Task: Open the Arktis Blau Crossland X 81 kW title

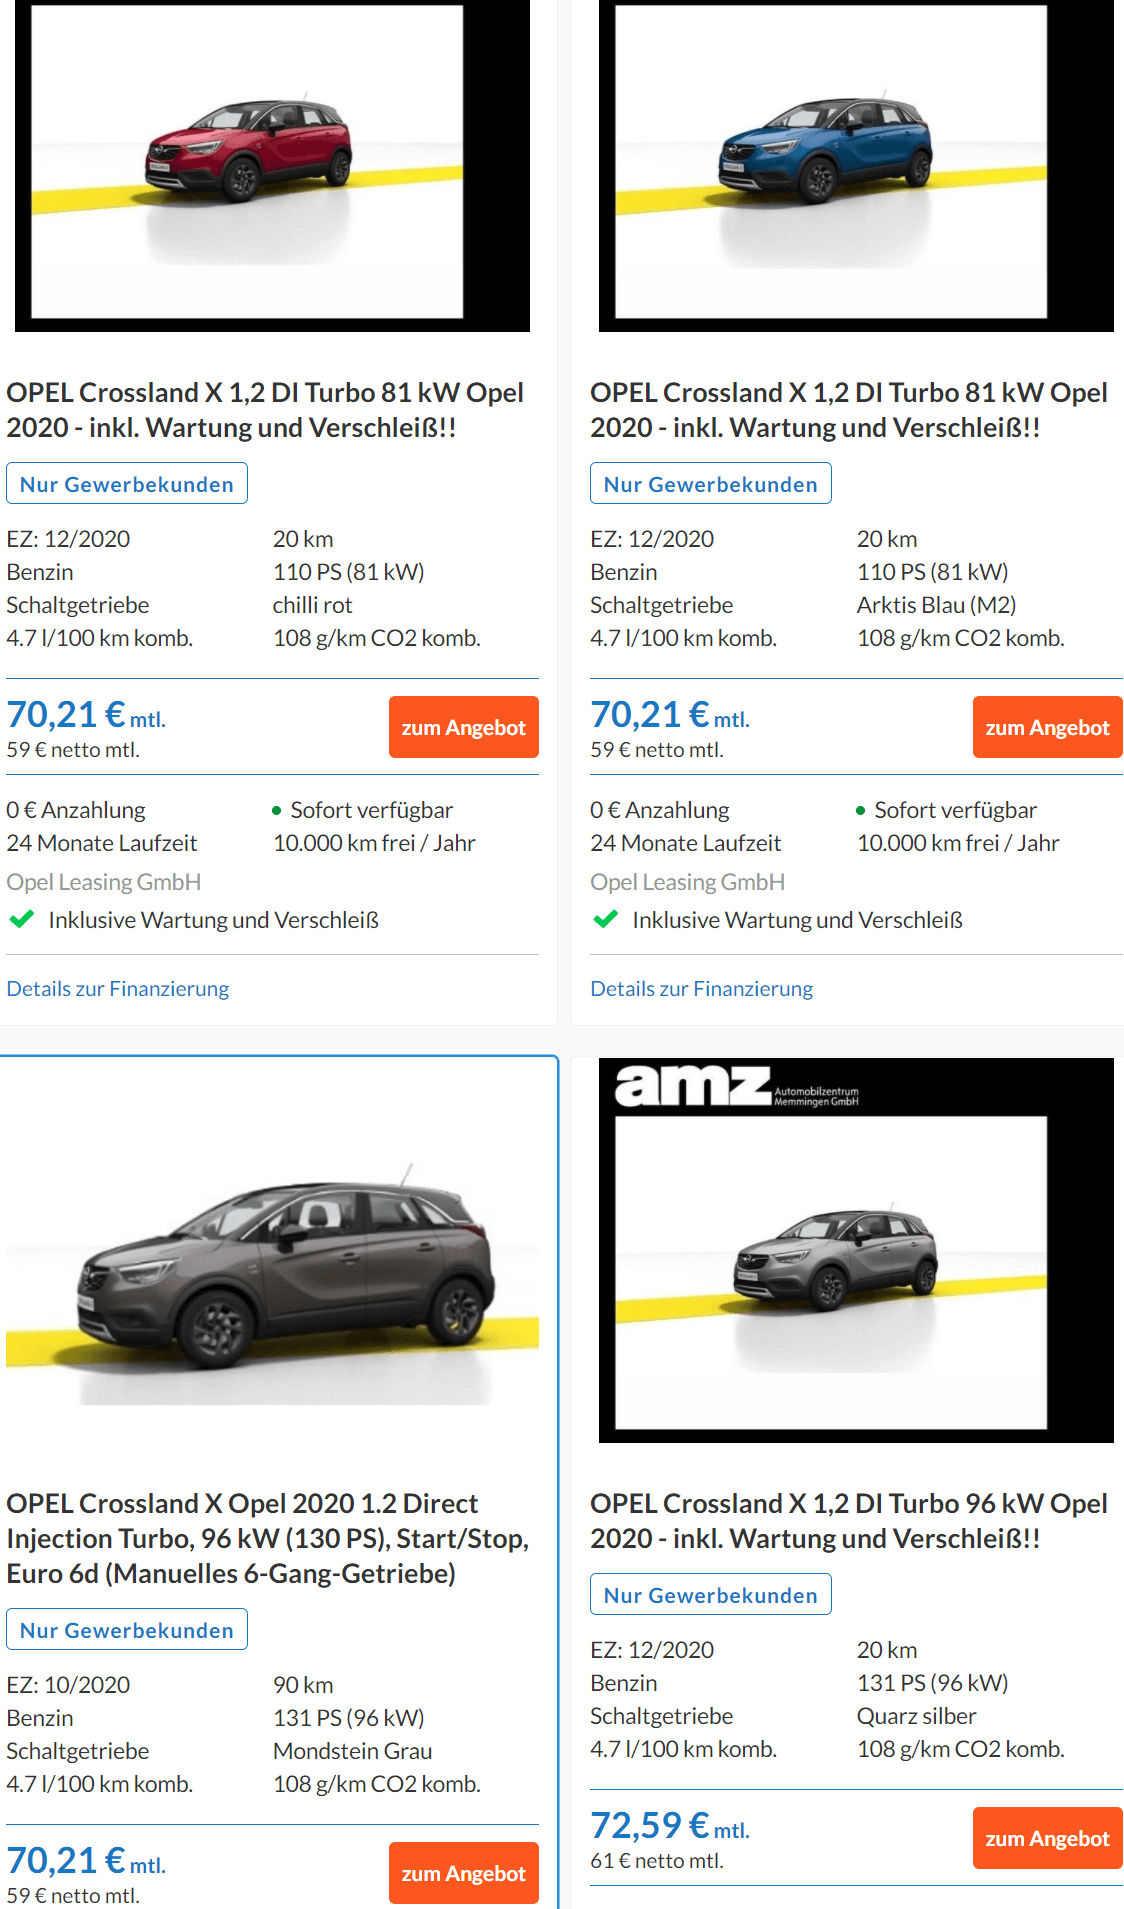Action: [849, 410]
